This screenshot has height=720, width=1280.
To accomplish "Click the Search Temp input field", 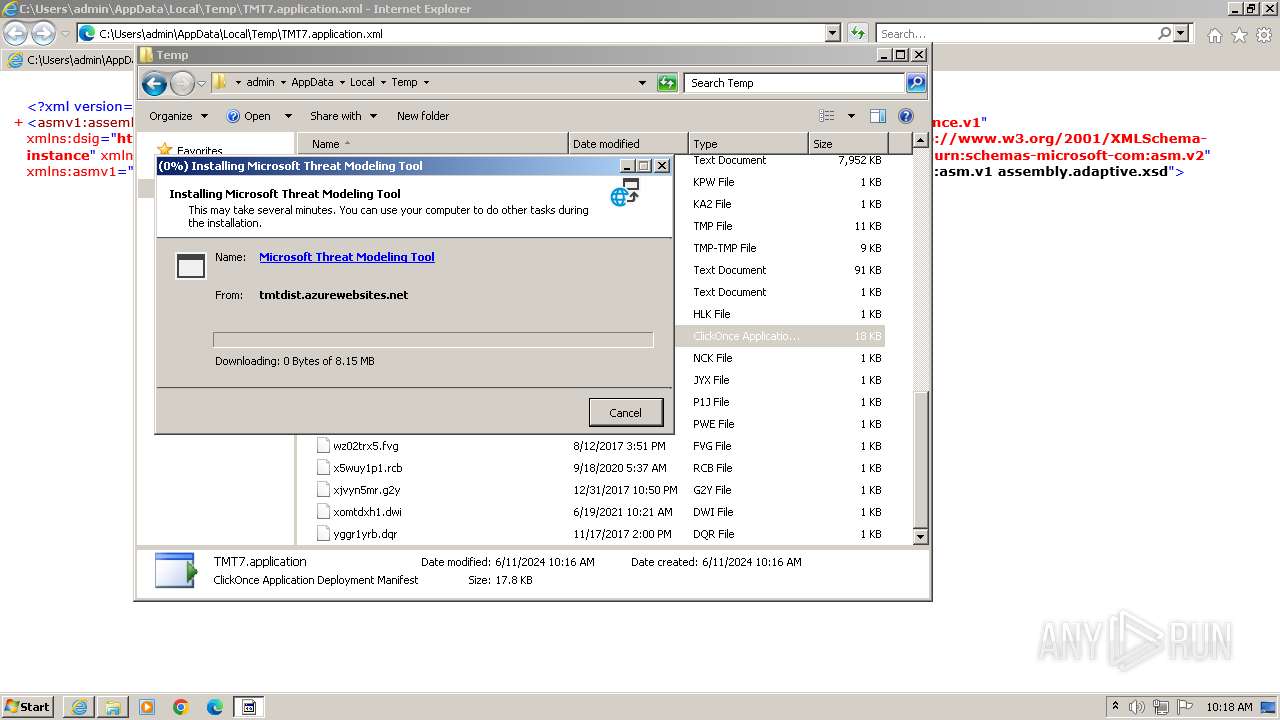I will coord(795,83).
